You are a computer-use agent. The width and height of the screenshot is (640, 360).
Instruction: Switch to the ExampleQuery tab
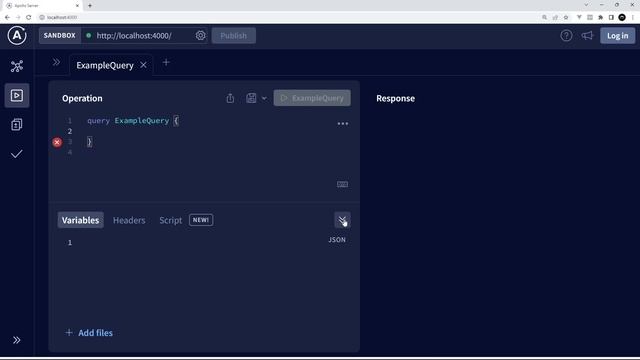pyautogui.click(x=105, y=65)
